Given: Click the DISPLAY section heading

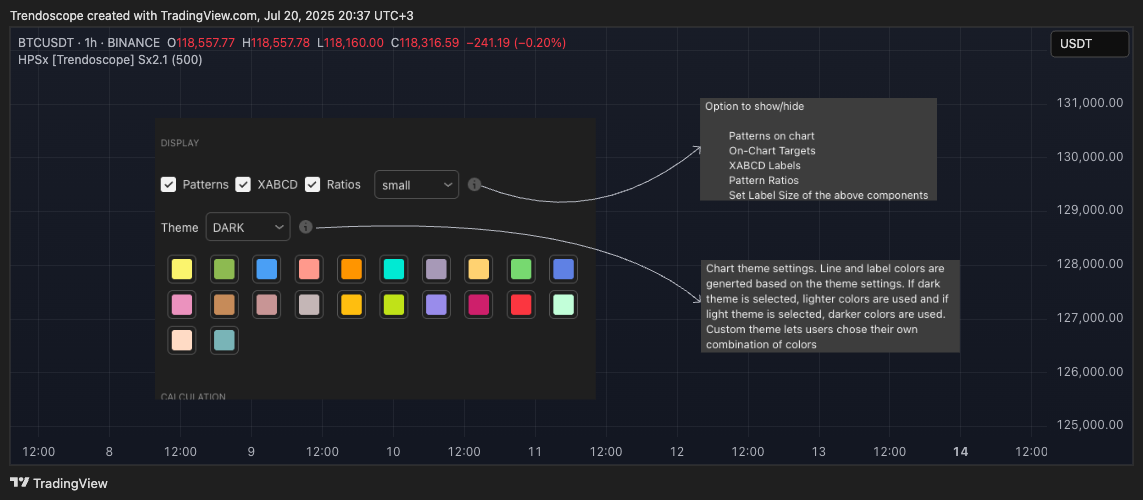Looking at the screenshot, I should click(x=180, y=144).
